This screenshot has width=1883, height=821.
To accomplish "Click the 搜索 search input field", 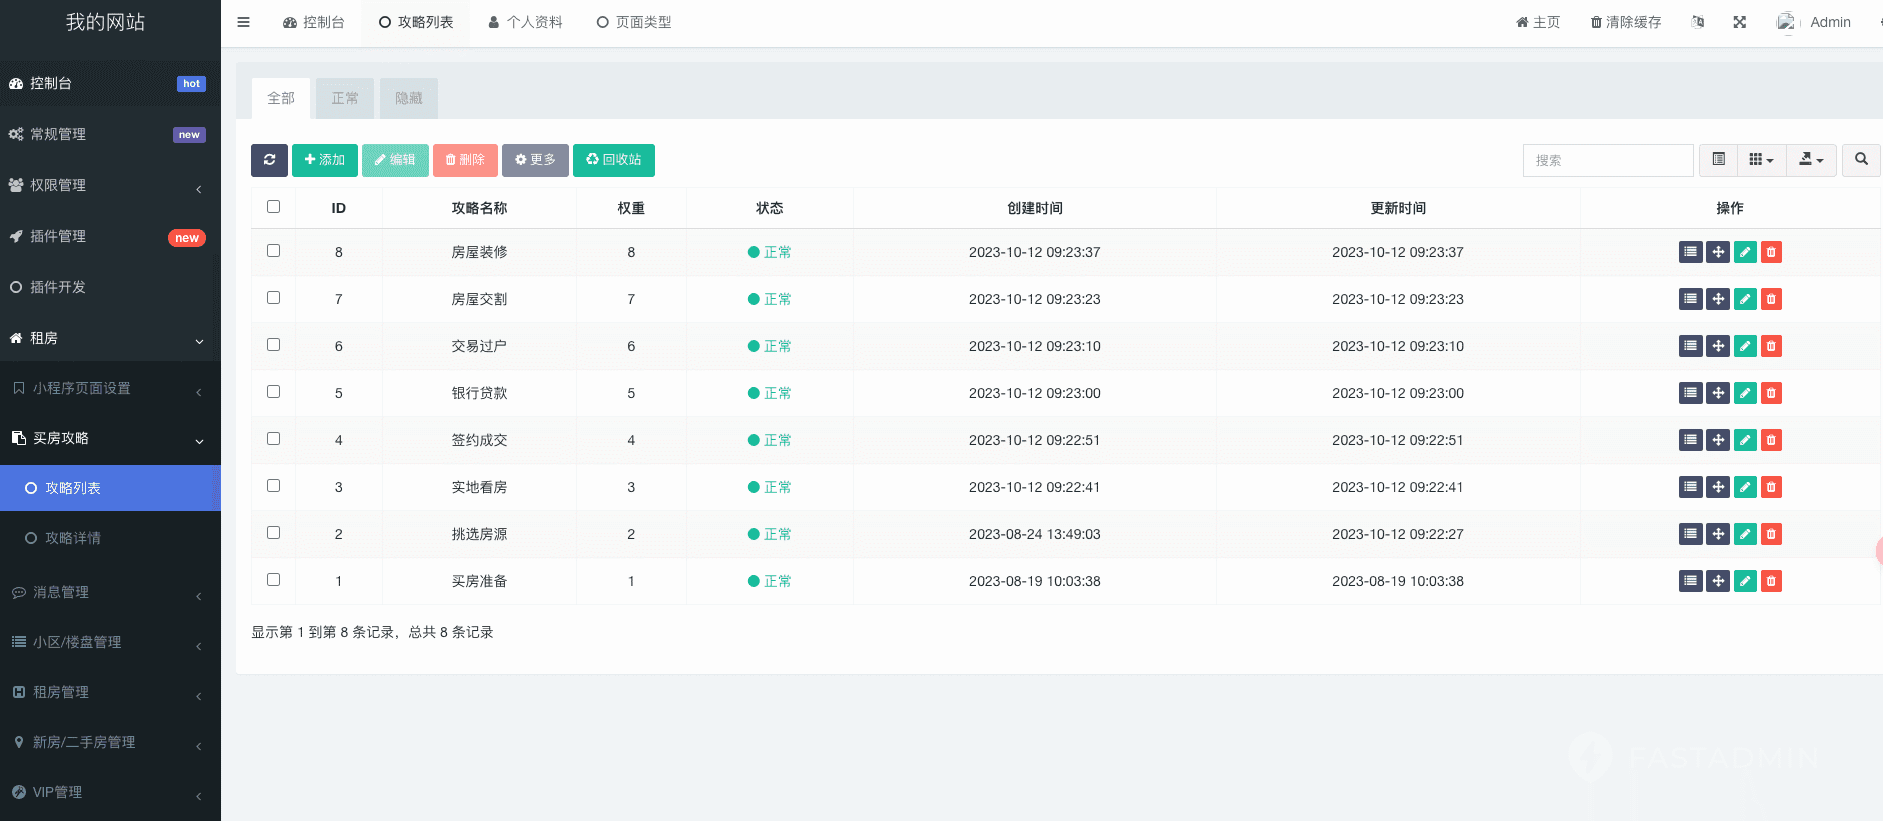I will (1607, 160).
